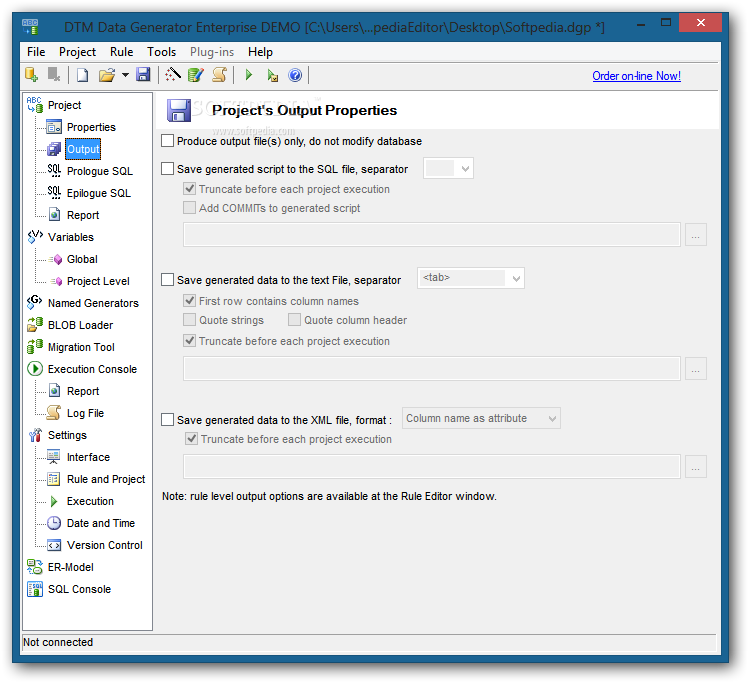Click the SQL Console icon

point(35,588)
